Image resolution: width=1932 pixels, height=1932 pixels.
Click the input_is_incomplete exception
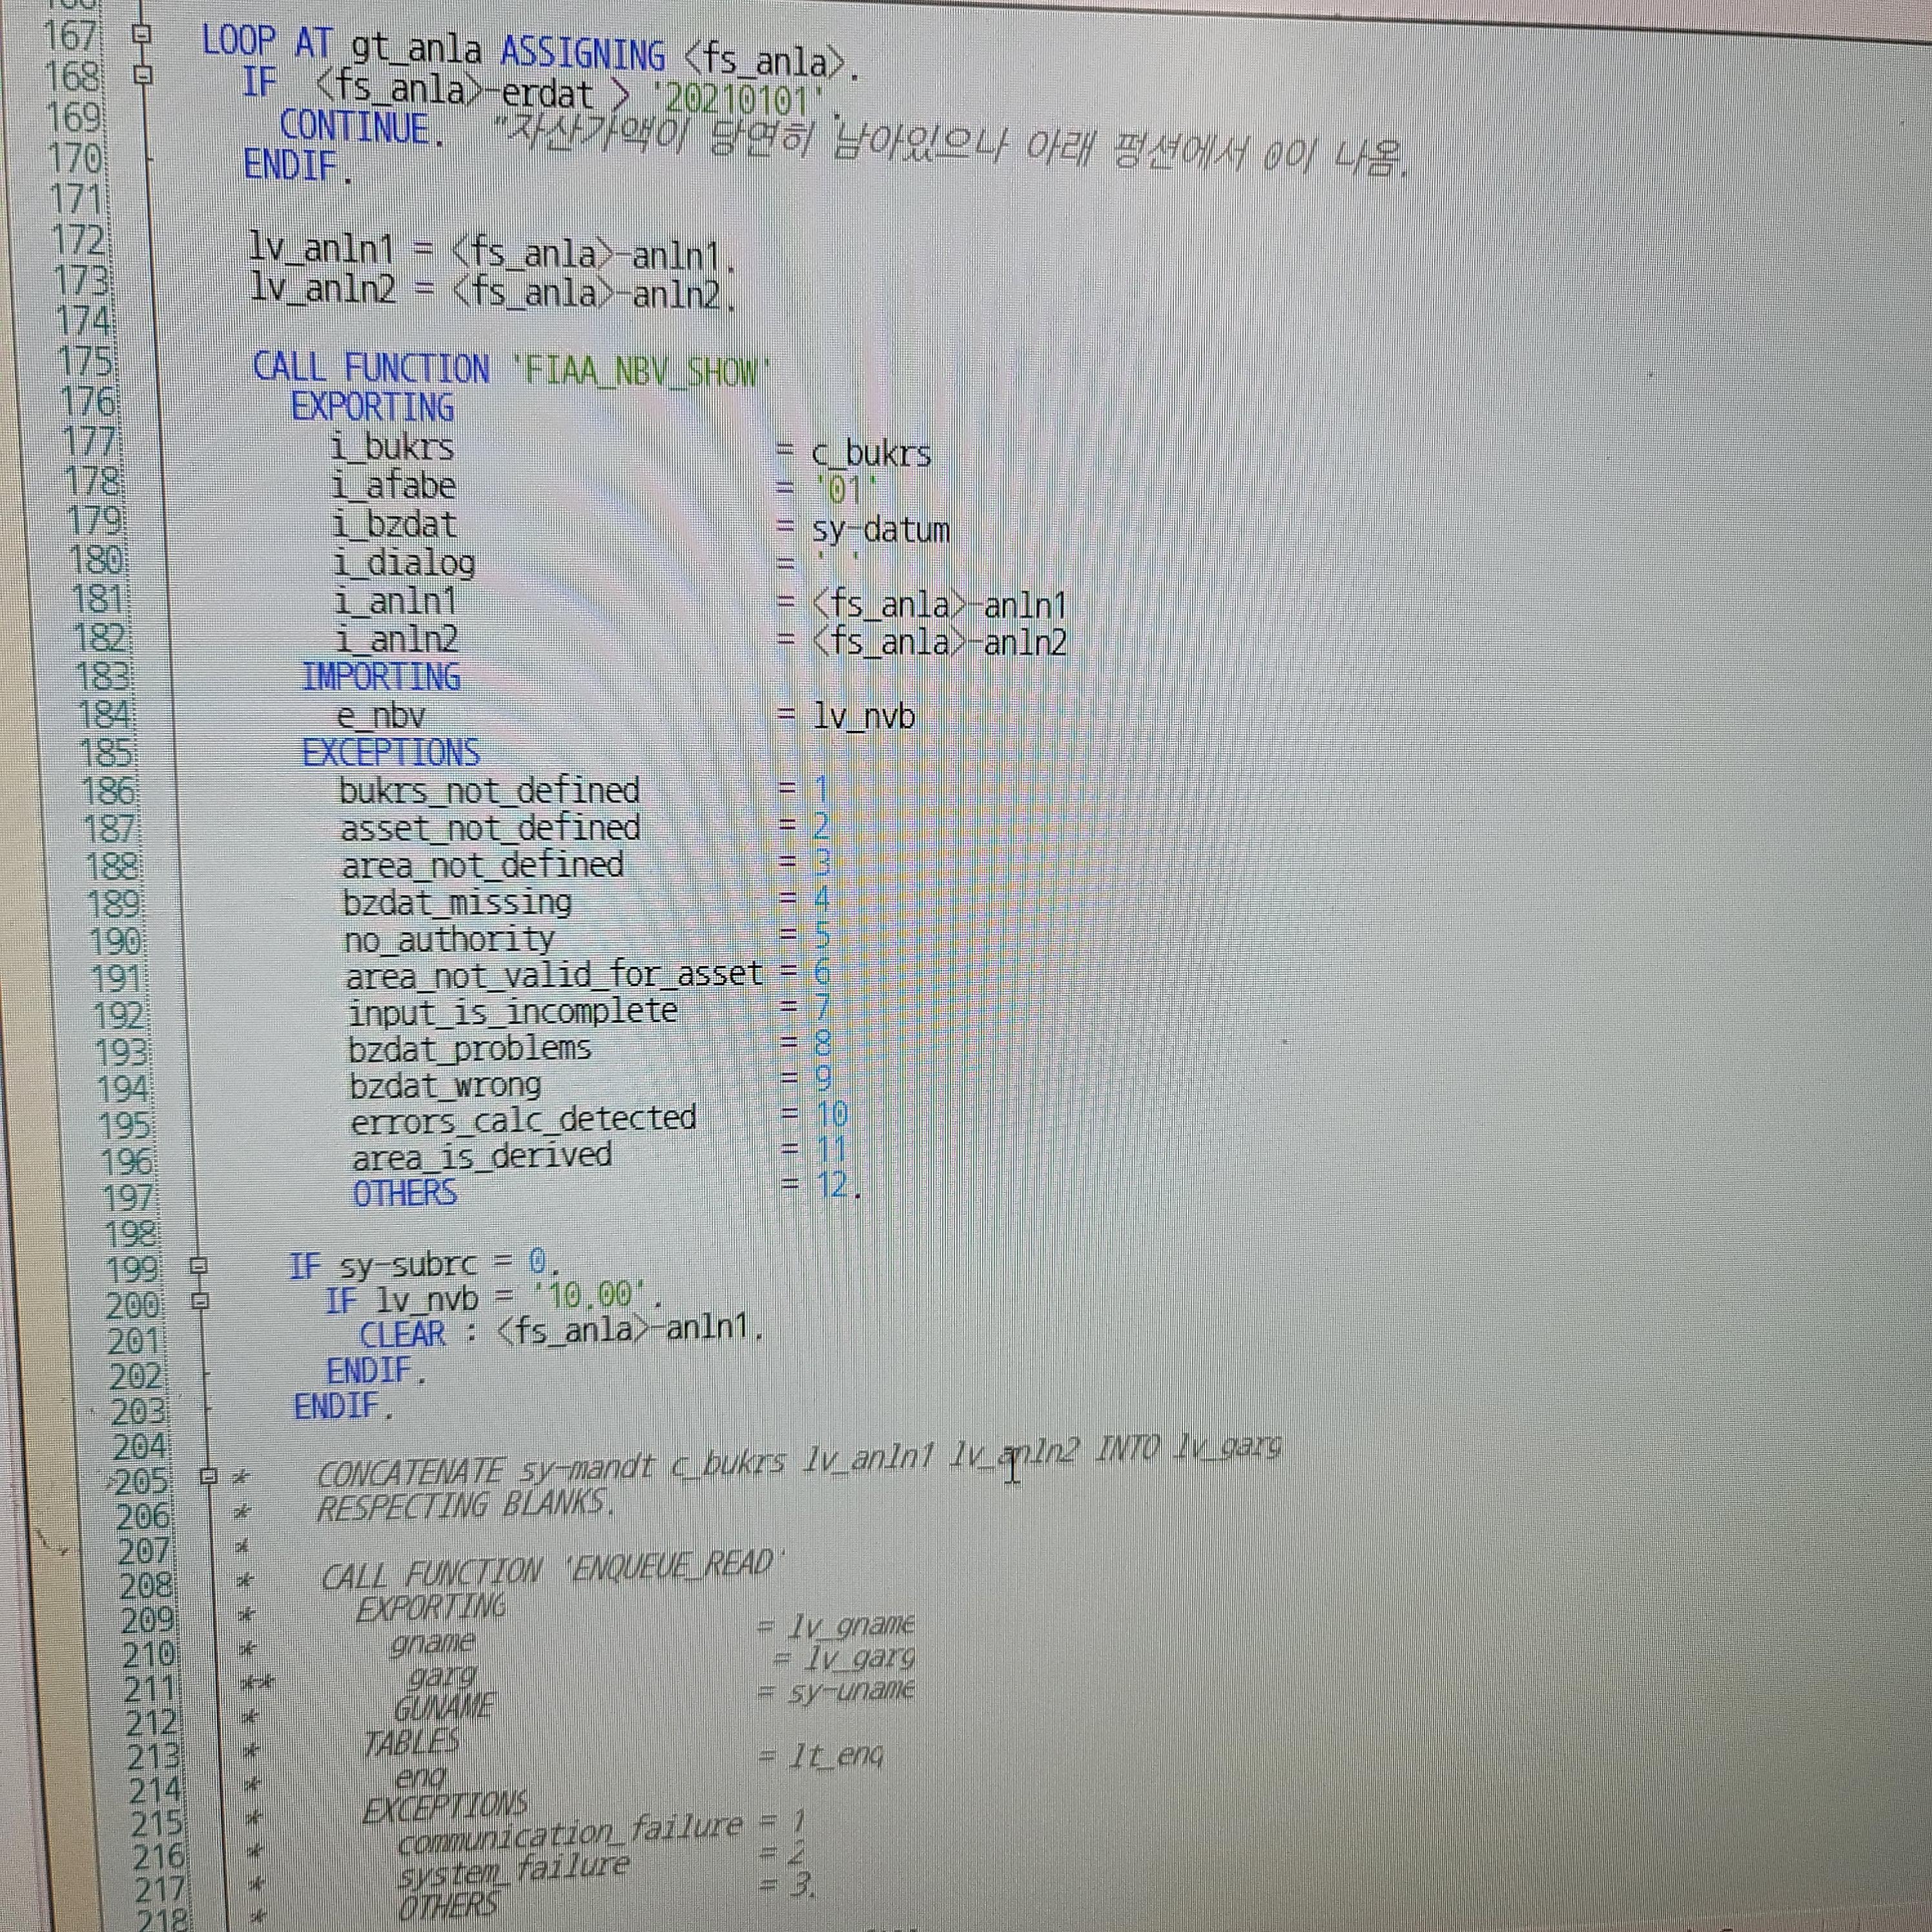[x=512, y=1012]
